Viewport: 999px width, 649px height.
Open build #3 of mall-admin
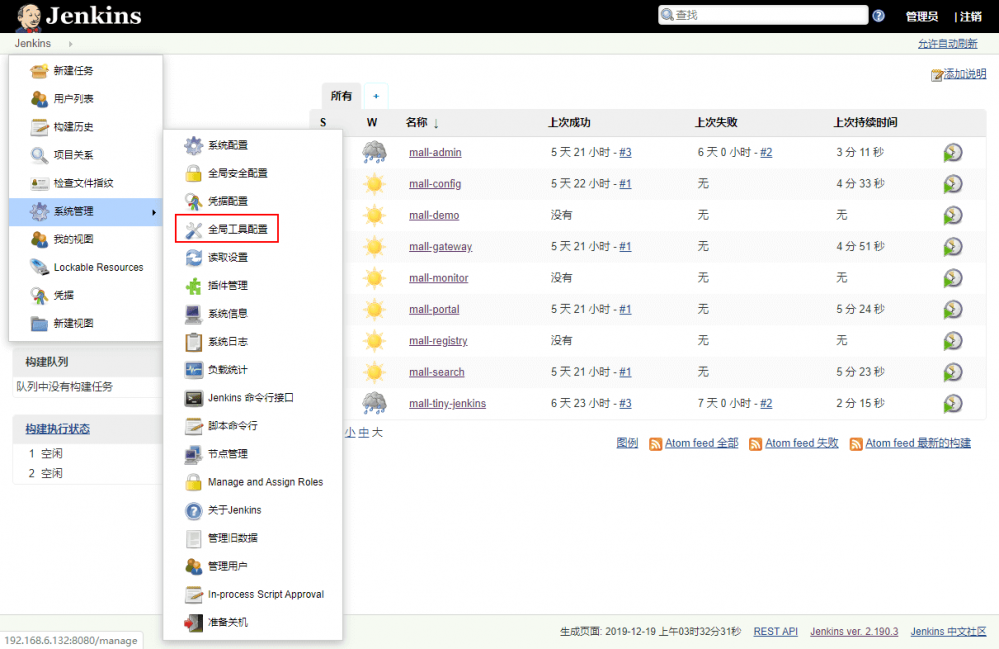coord(627,152)
